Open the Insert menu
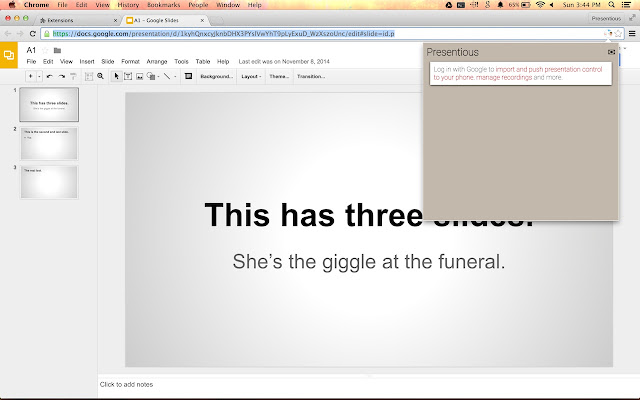 [87, 62]
